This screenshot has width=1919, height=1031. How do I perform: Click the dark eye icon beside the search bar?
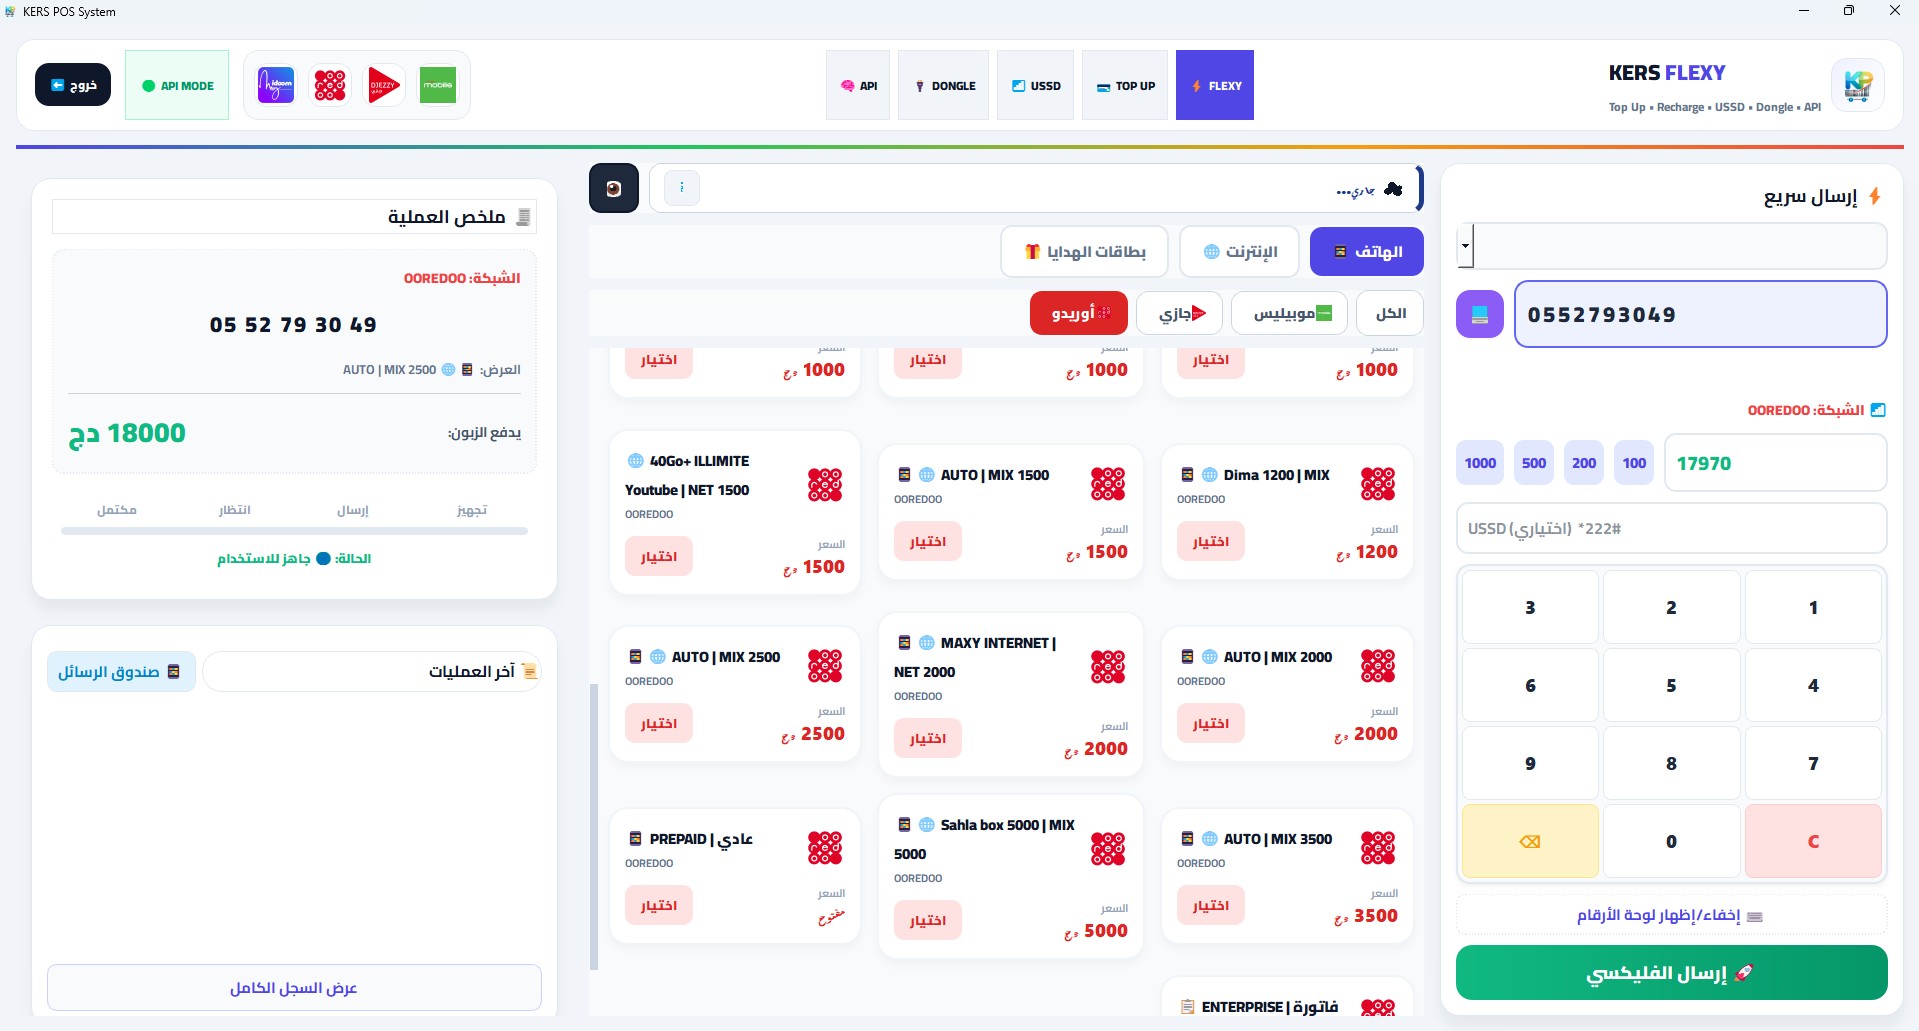(x=613, y=188)
